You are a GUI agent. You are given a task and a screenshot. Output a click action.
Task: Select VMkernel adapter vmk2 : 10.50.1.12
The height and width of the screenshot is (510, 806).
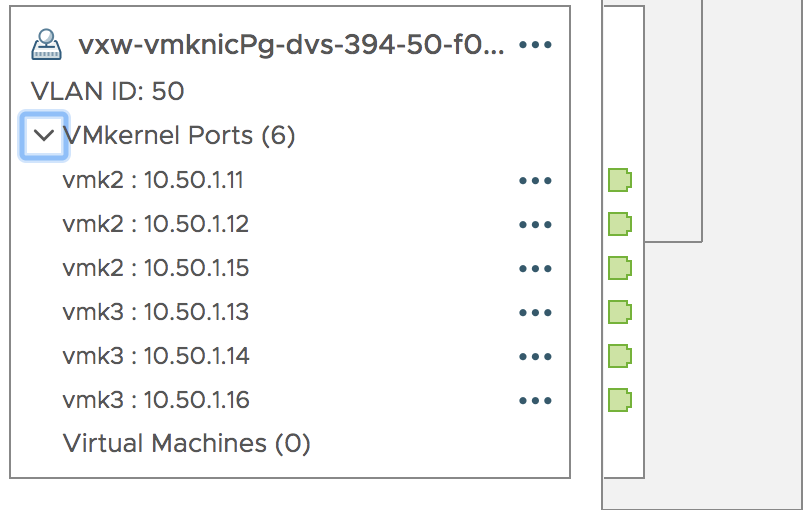[156, 224]
